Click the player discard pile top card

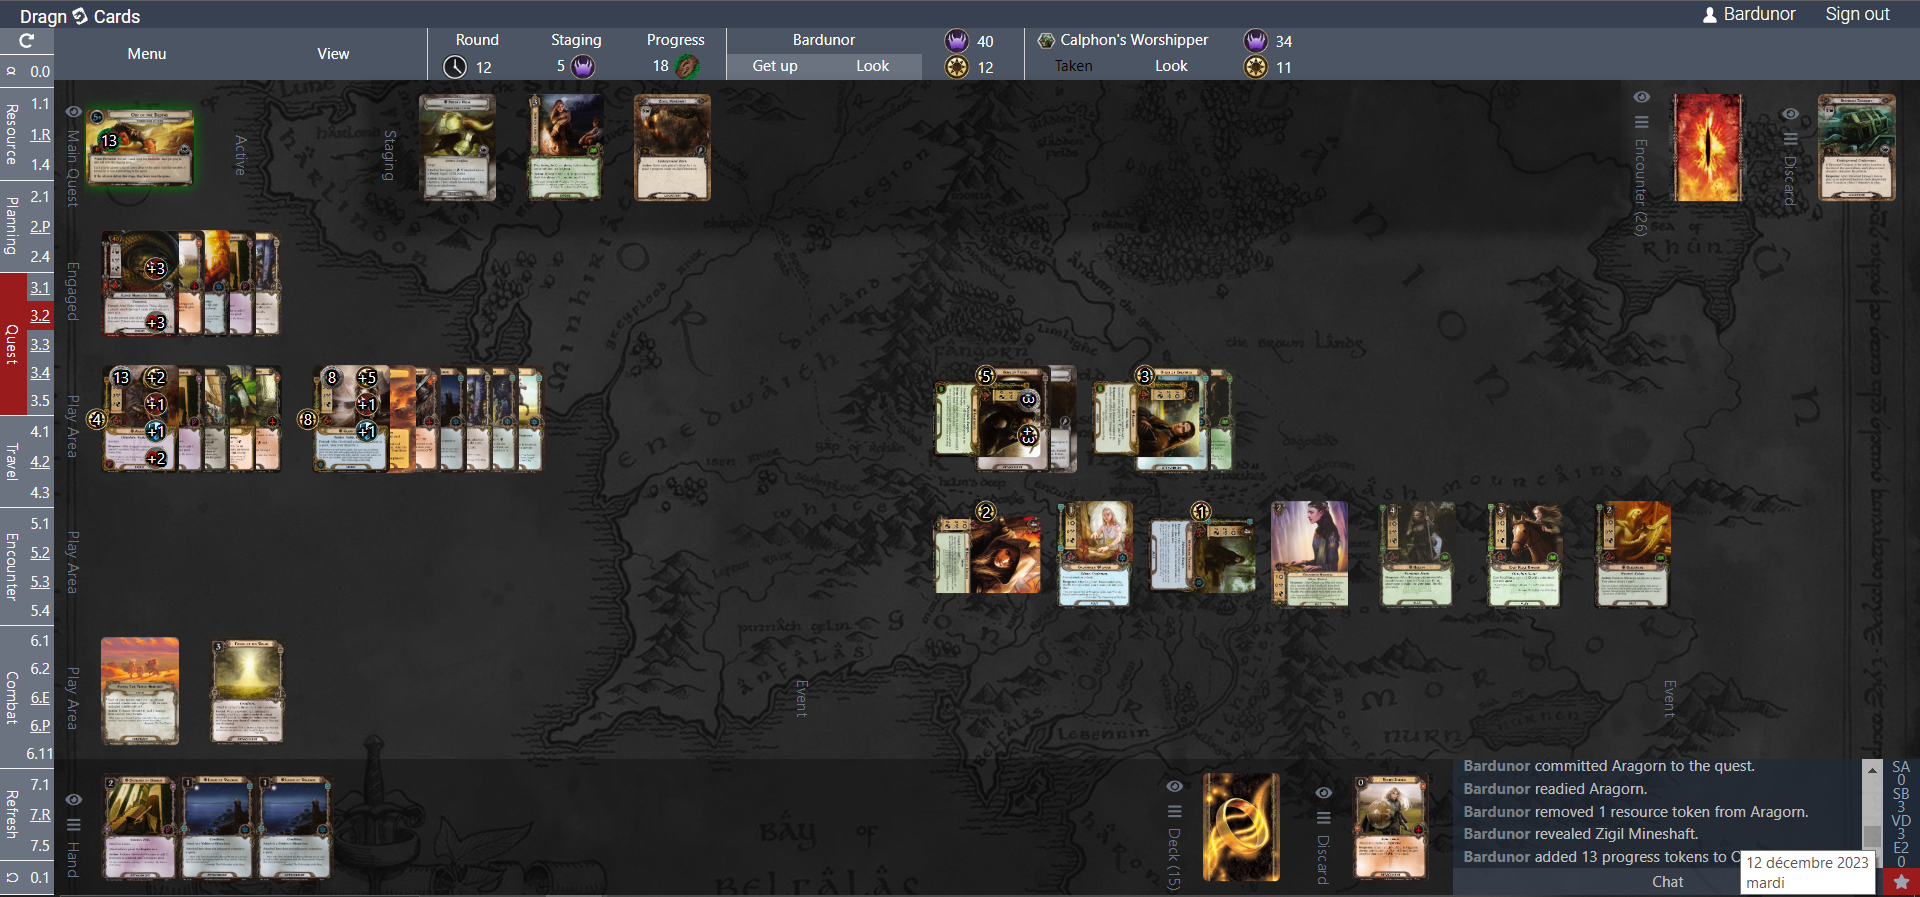tap(1390, 827)
